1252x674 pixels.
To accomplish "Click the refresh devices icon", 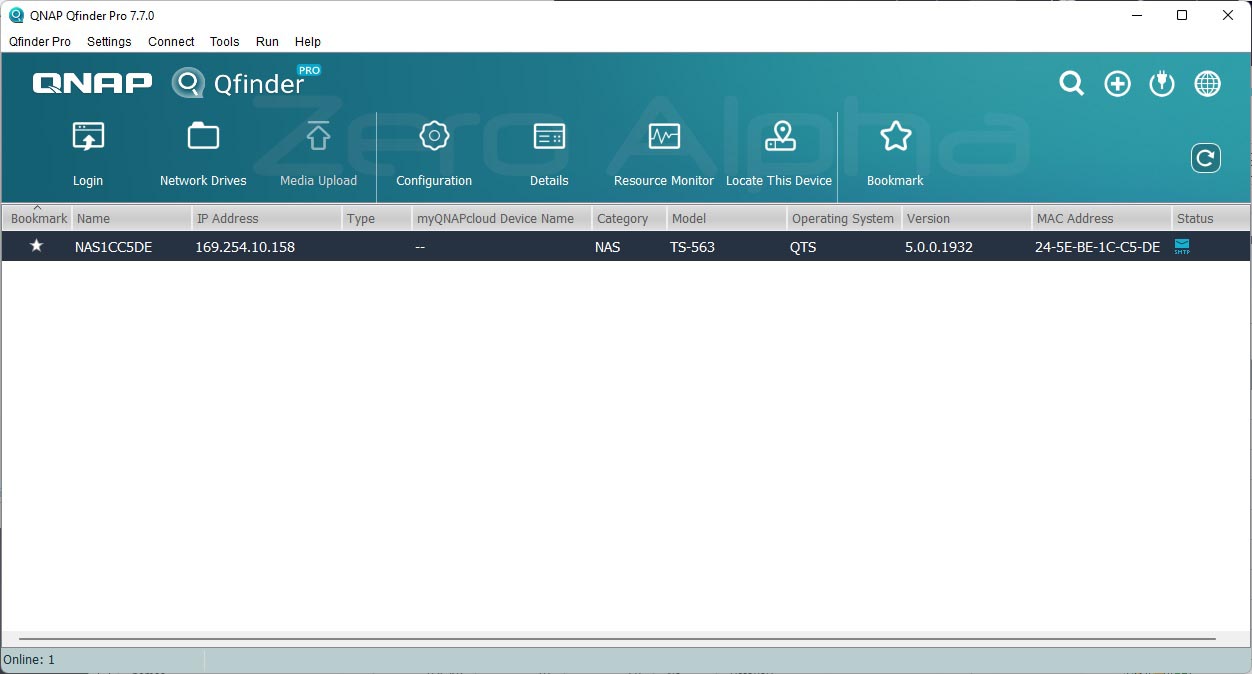I will [x=1206, y=157].
